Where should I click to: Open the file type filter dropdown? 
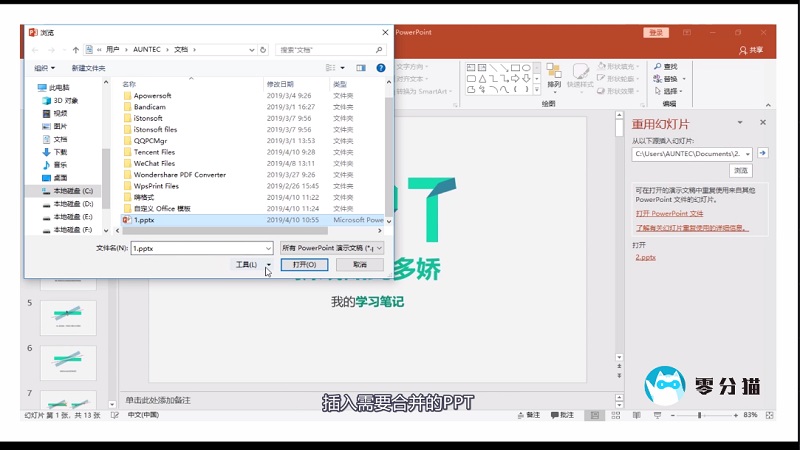pos(331,247)
